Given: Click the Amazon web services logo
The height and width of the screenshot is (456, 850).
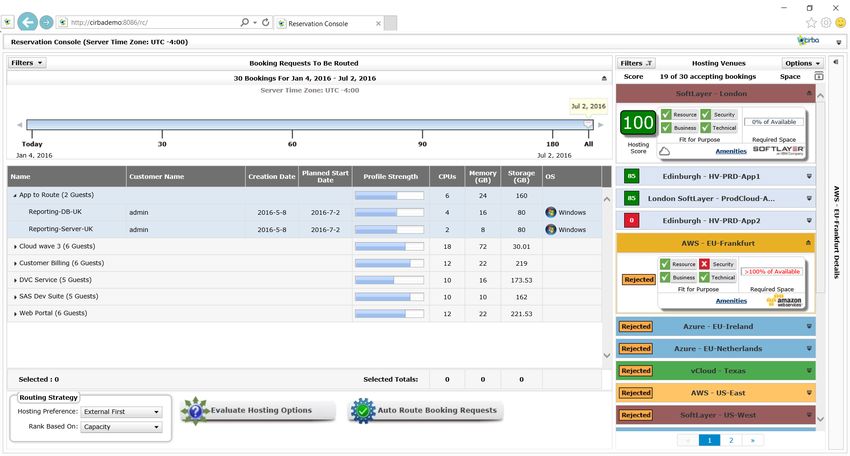Looking at the screenshot, I should point(784,300).
